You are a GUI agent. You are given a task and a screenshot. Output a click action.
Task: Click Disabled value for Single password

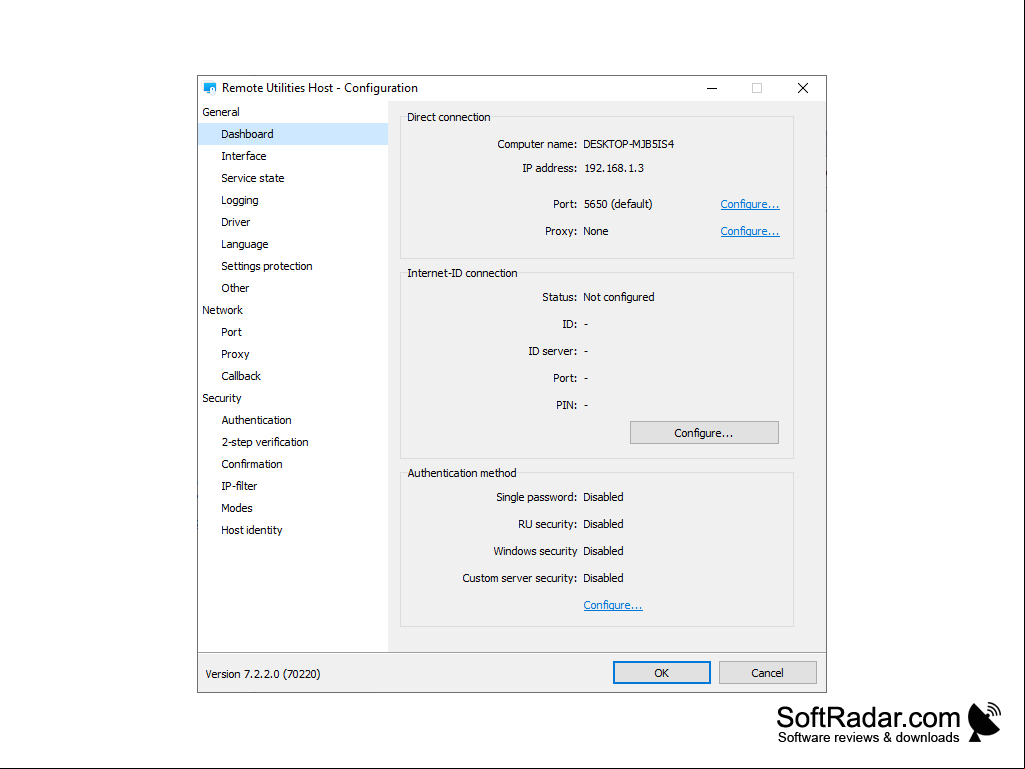603,498
